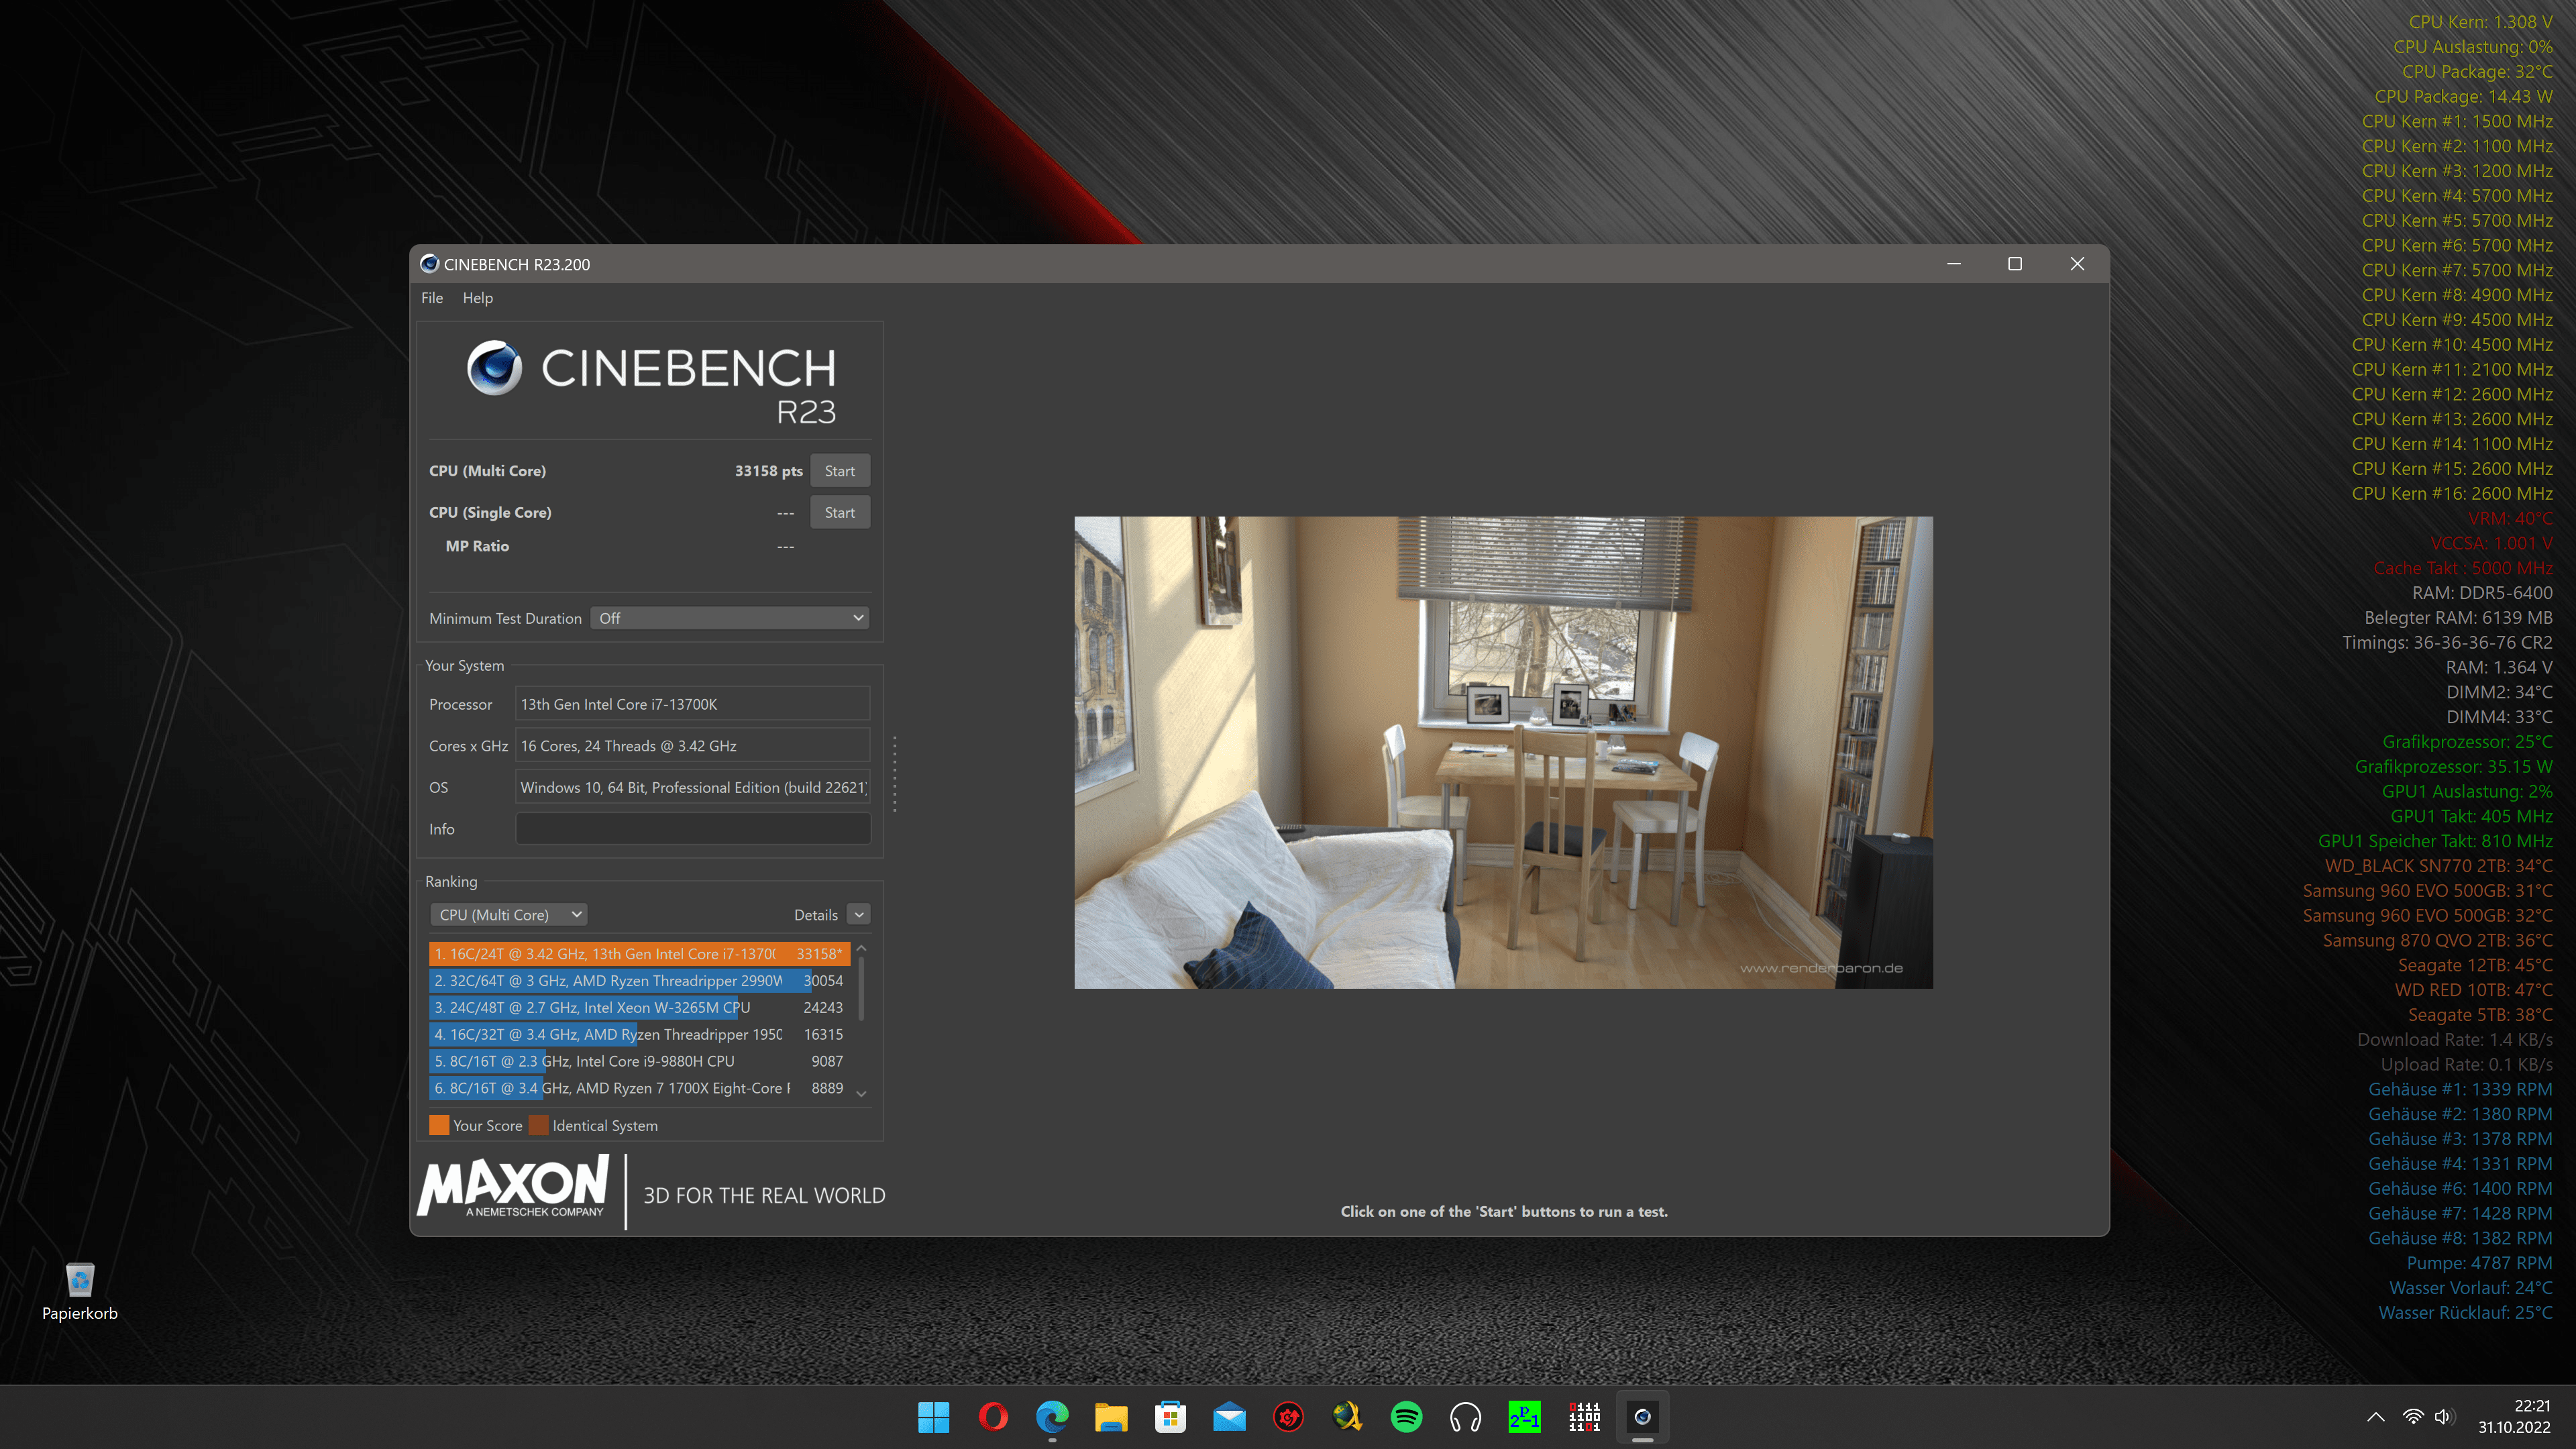Start the CPU Single Core test
The height and width of the screenshot is (1449, 2576).
(x=840, y=513)
